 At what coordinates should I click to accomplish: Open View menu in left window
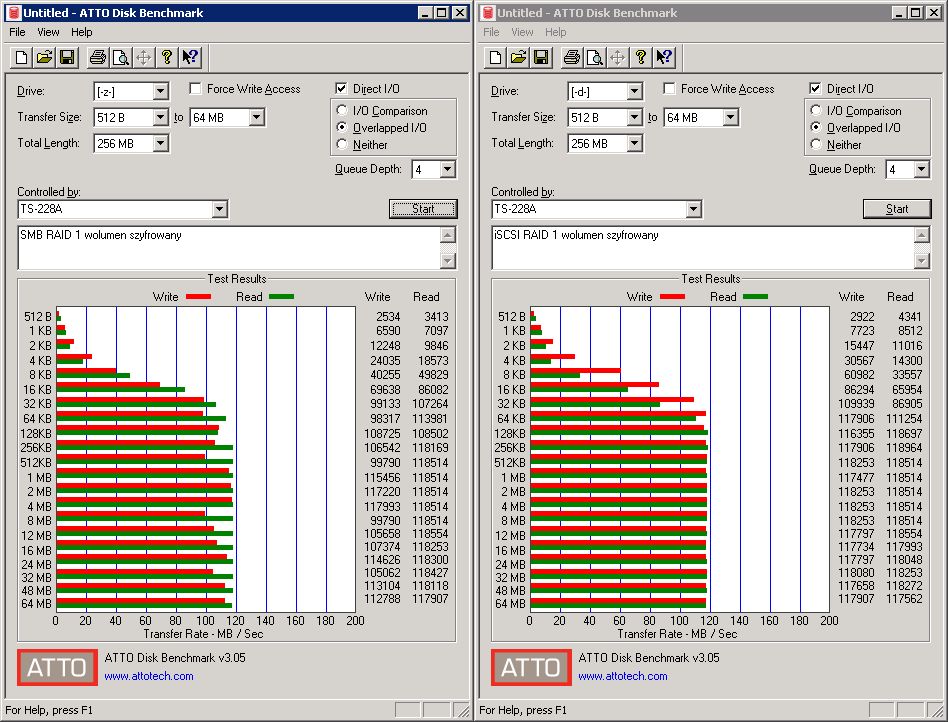click(x=48, y=32)
